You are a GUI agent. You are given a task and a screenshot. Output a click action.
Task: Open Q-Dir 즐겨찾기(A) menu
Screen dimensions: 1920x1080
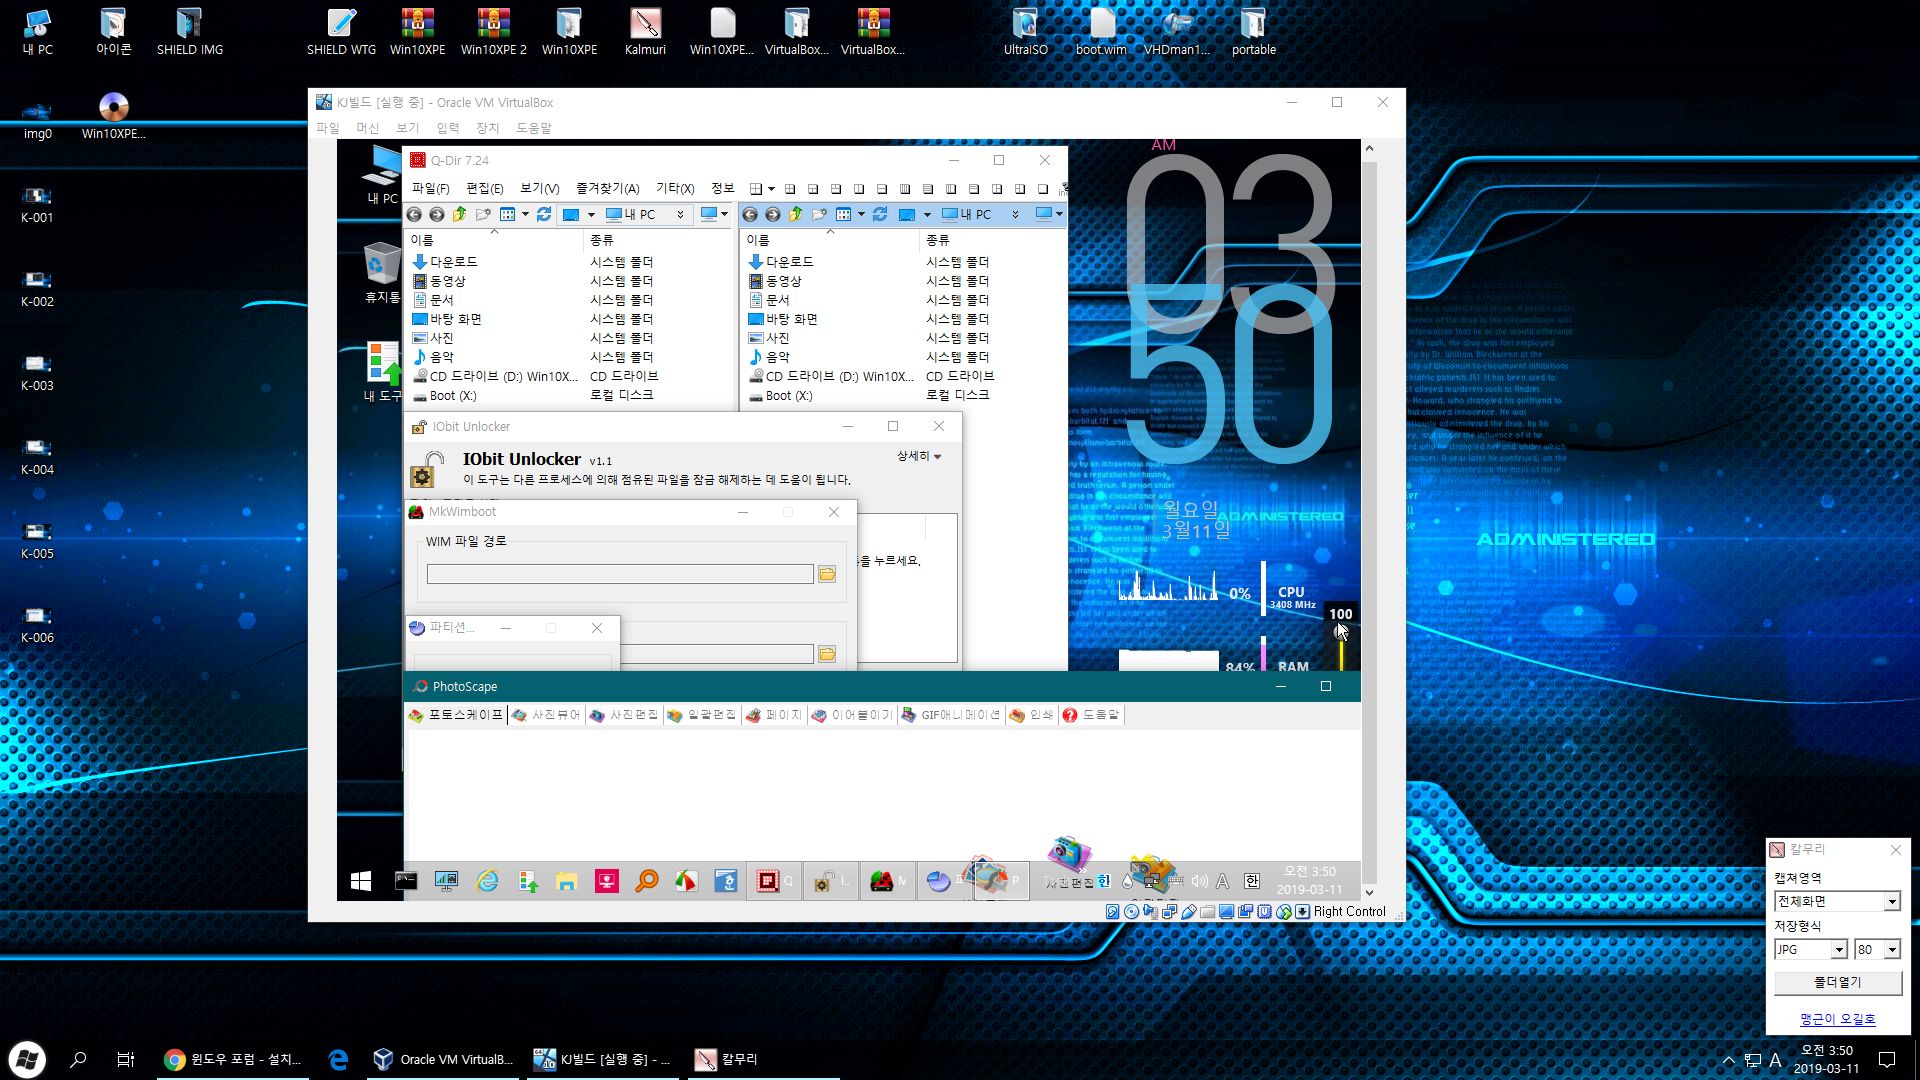(607, 188)
